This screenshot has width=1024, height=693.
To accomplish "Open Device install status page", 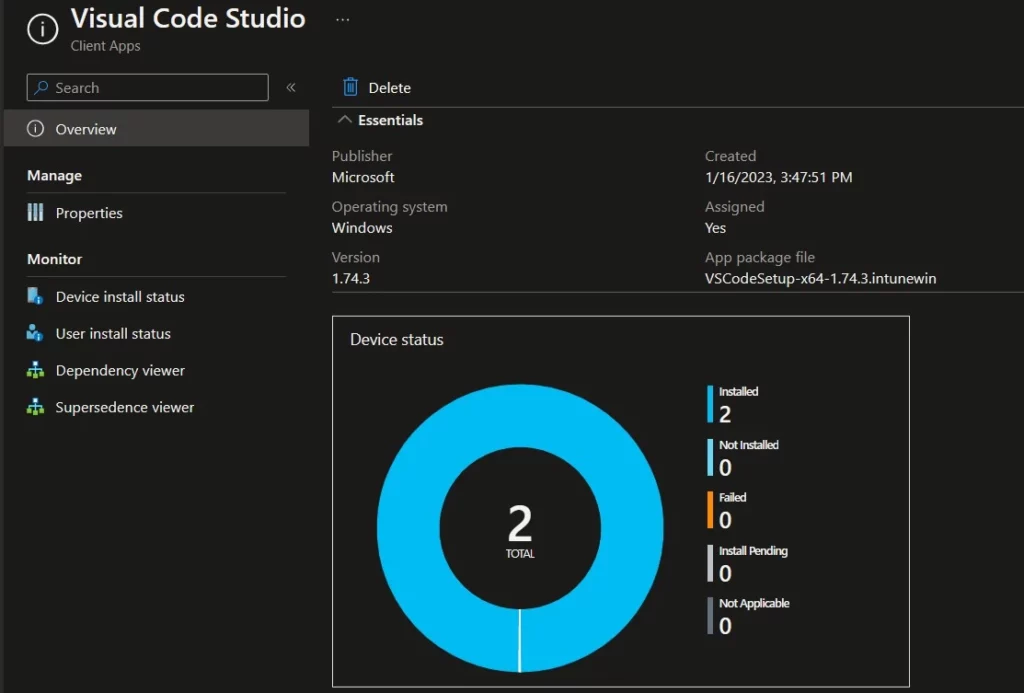I will 120,297.
